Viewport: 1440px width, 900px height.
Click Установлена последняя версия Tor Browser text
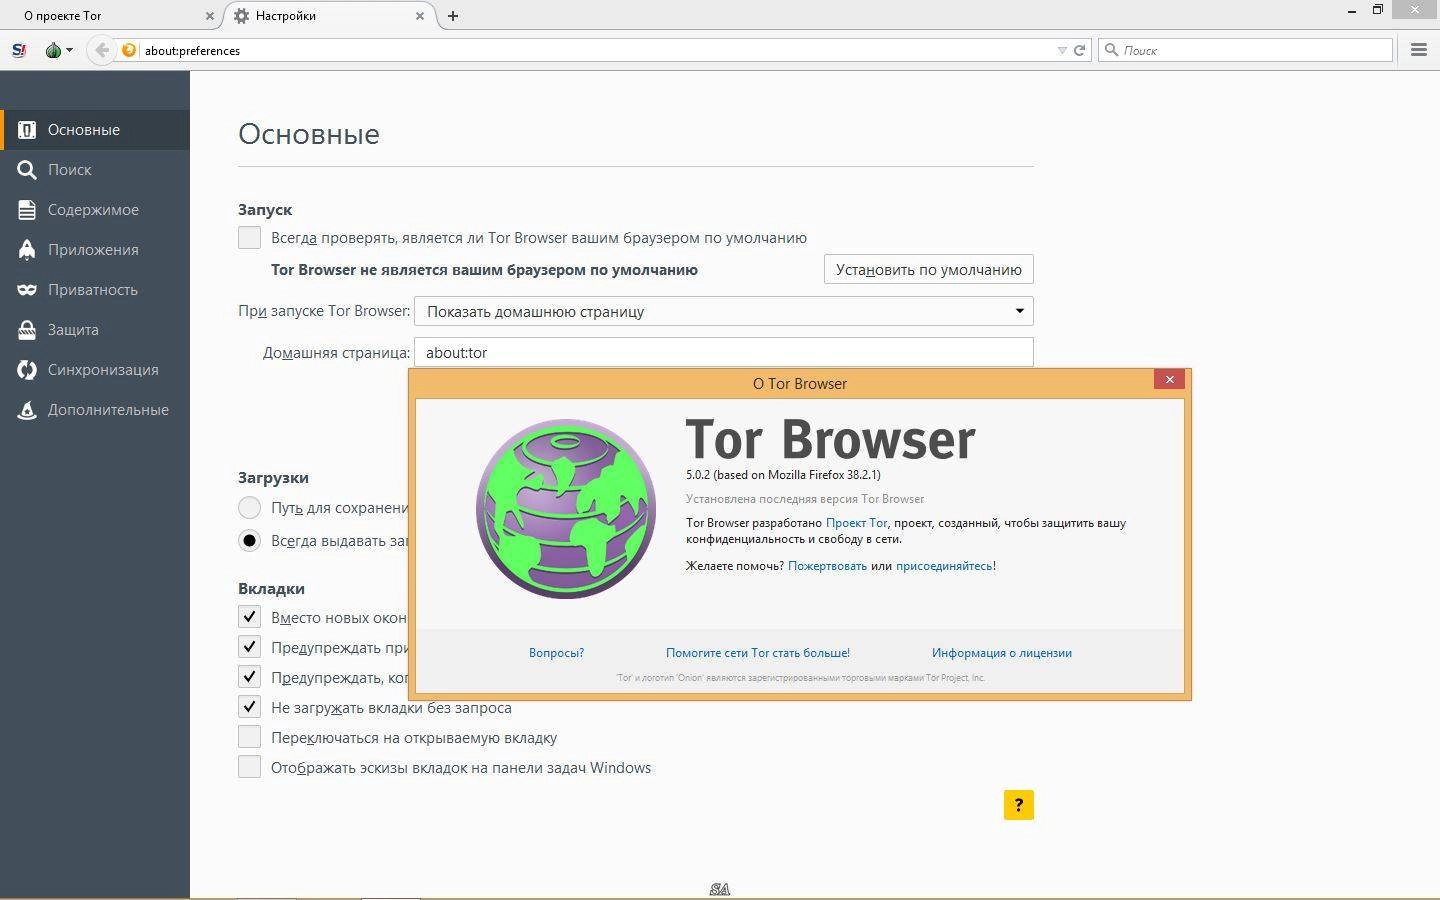(x=805, y=499)
